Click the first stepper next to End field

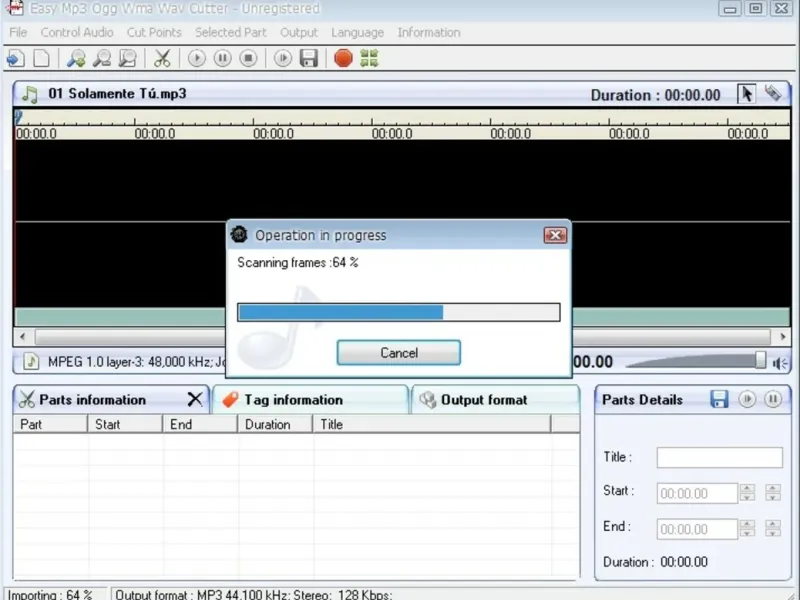pyautogui.click(x=747, y=529)
